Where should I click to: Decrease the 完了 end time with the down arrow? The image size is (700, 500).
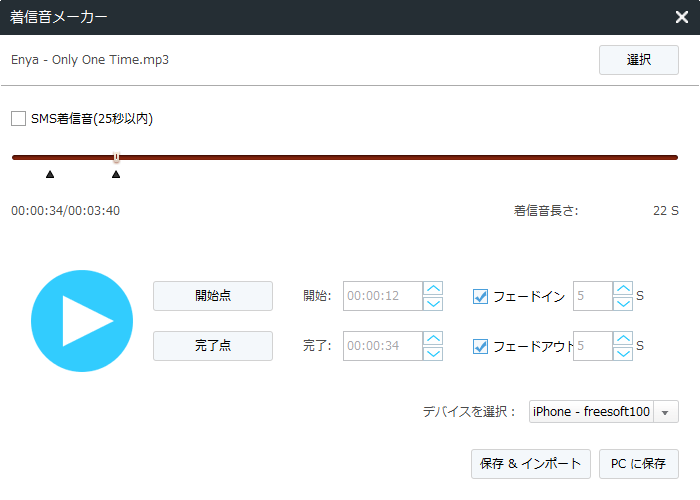coord(433,354)
